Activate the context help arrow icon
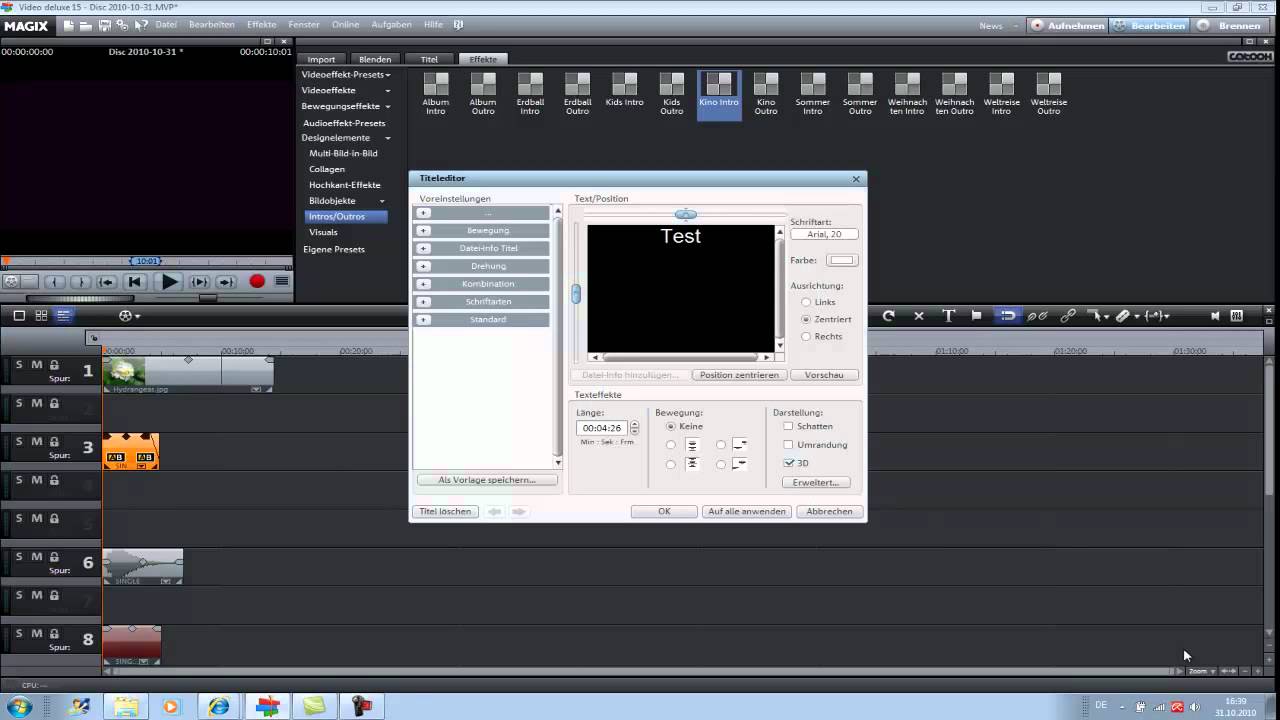Viewport: 1280px width, 720px height. point(141,25)
